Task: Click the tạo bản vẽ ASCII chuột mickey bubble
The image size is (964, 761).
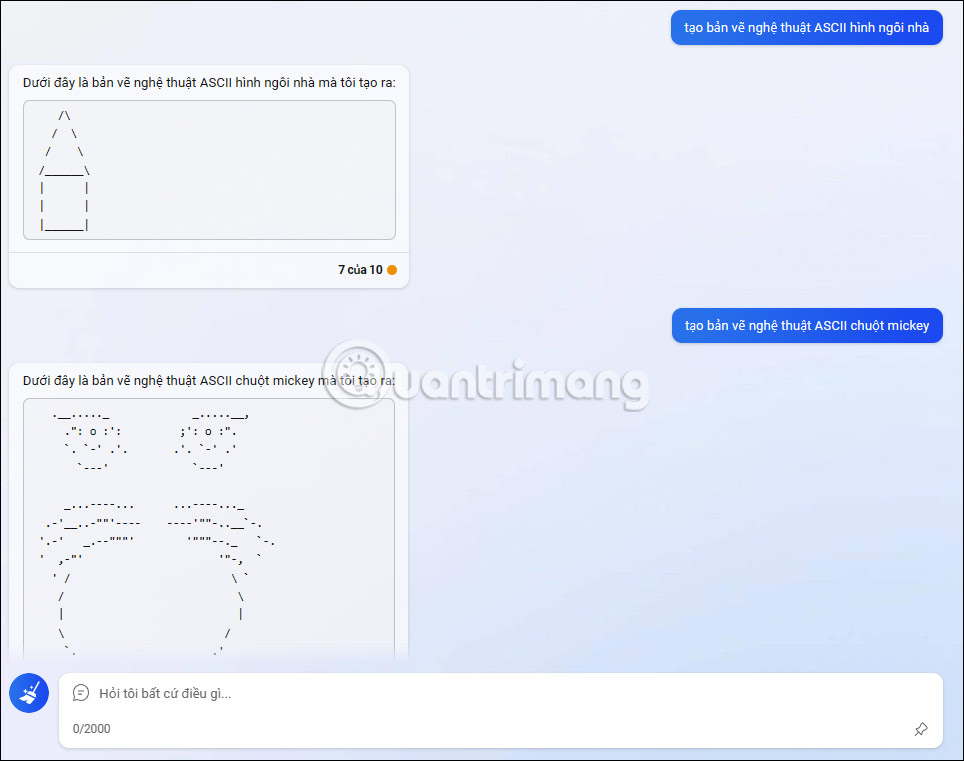Action: point(806,325)
